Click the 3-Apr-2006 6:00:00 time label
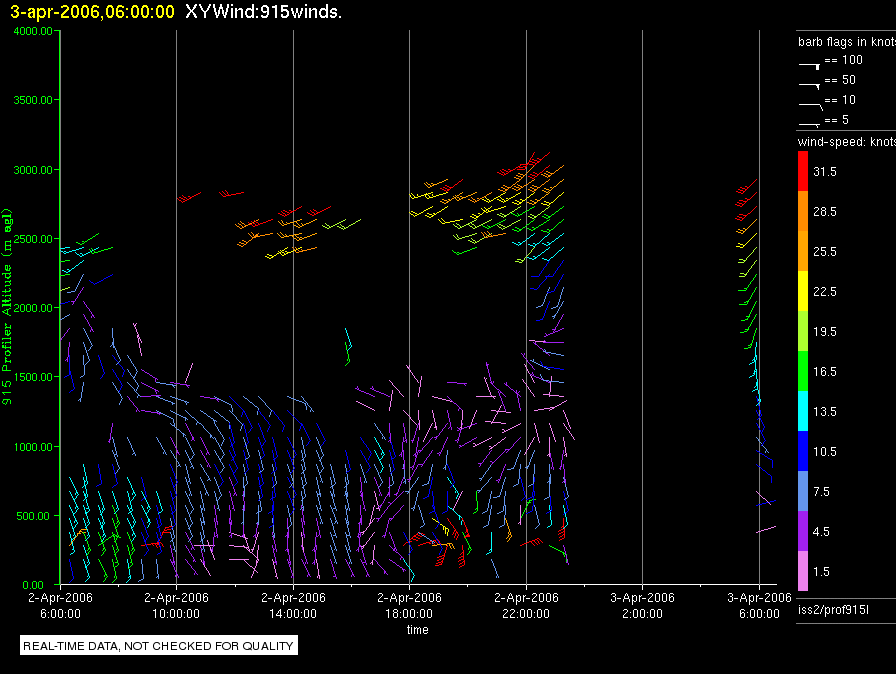The width and height of the screenshot is (896, 674). click(759, 605)
